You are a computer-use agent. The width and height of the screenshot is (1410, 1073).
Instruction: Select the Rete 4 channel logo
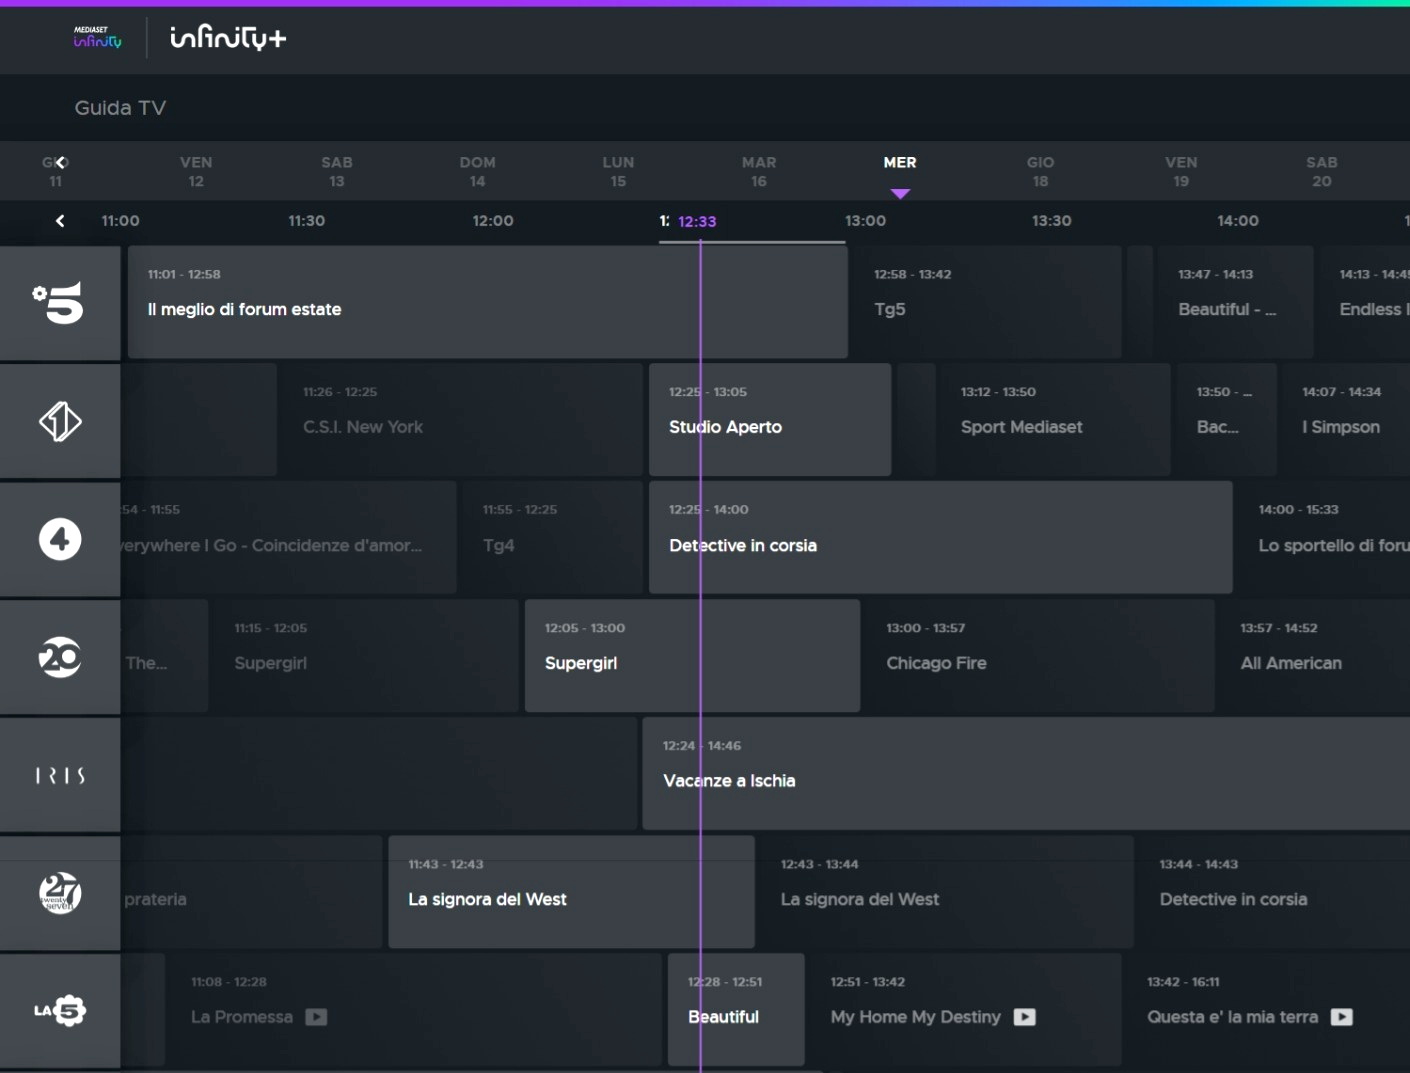[x=60, y=539]
